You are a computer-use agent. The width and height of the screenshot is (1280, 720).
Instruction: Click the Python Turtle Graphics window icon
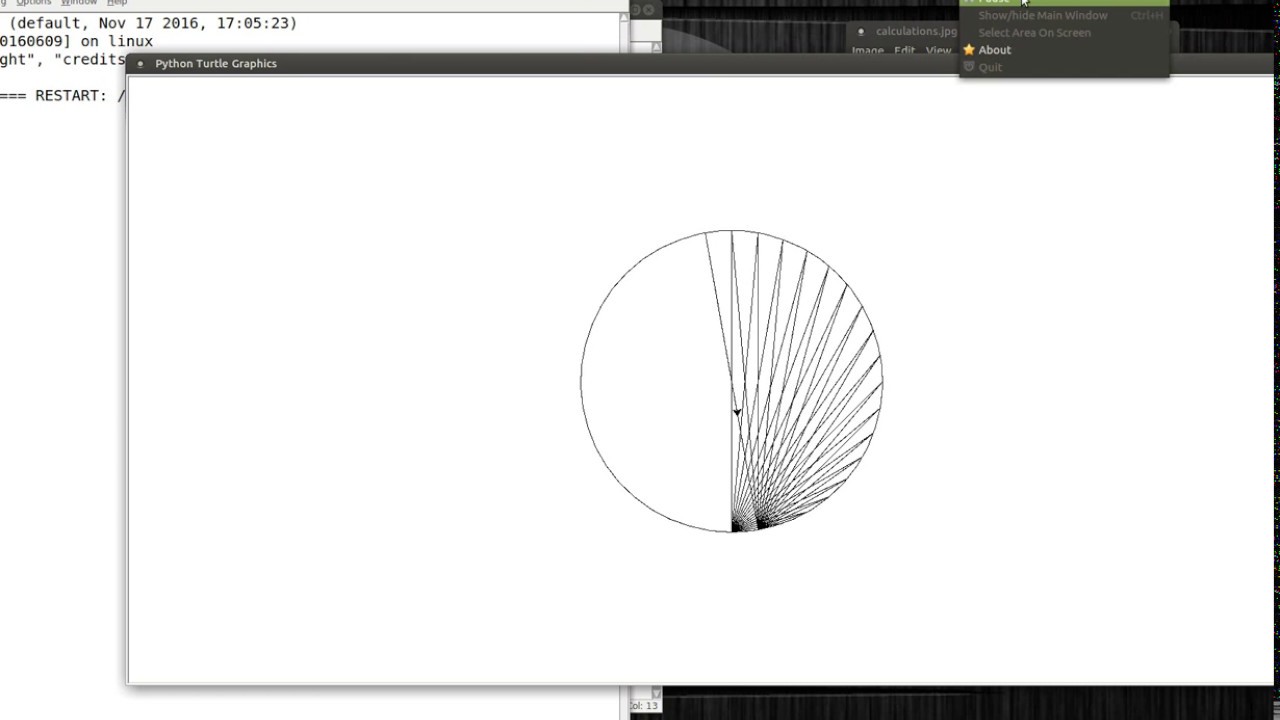(x=140, y=64)
